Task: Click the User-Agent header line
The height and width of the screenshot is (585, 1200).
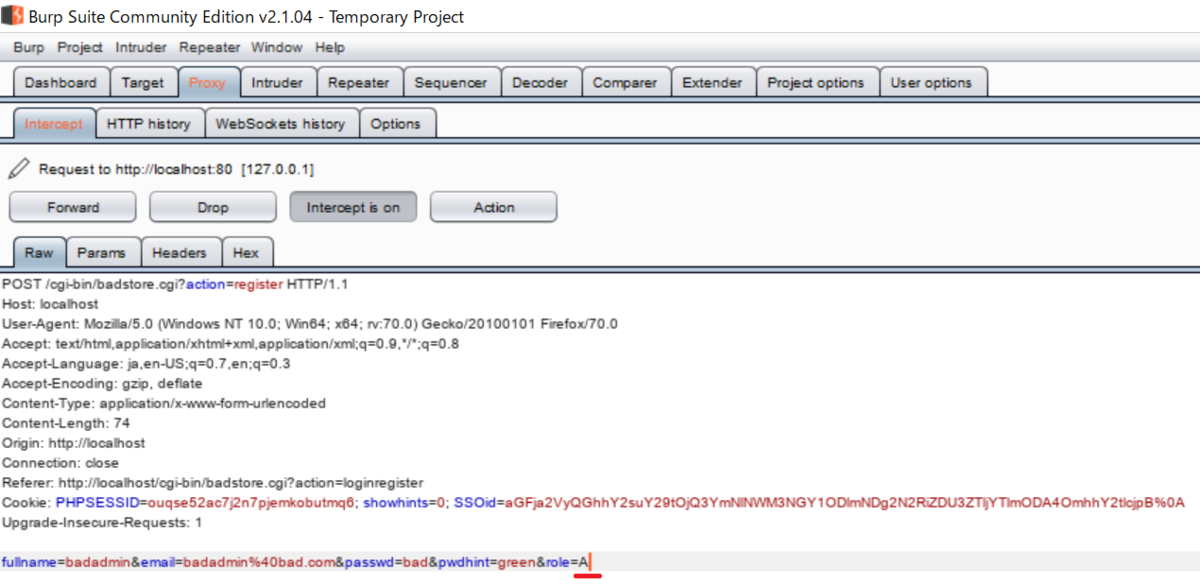Action: pyautogui.click(x=310, y=323)
